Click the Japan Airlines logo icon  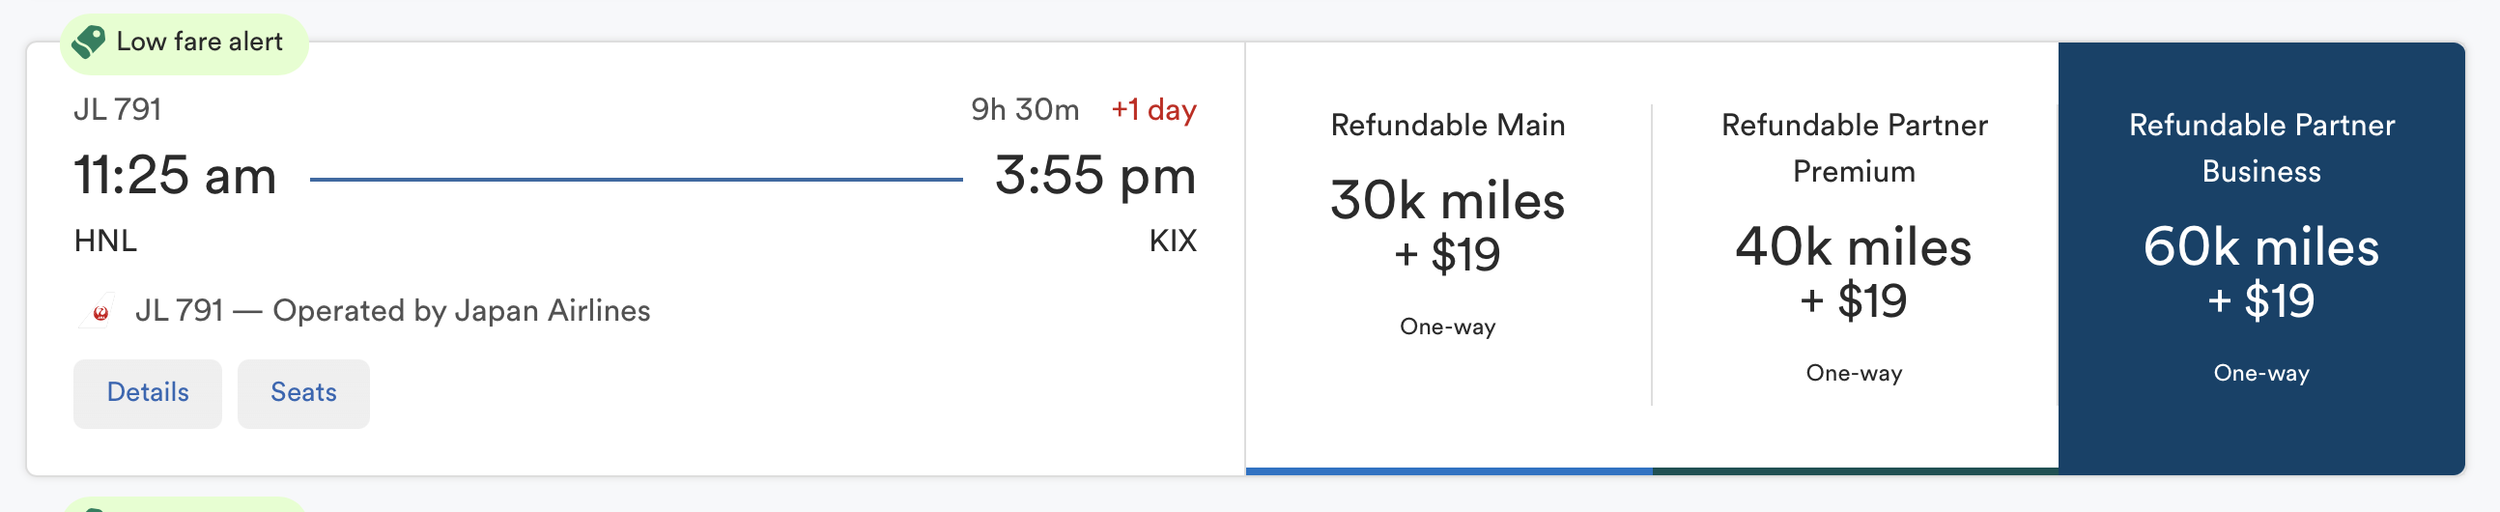99,312
